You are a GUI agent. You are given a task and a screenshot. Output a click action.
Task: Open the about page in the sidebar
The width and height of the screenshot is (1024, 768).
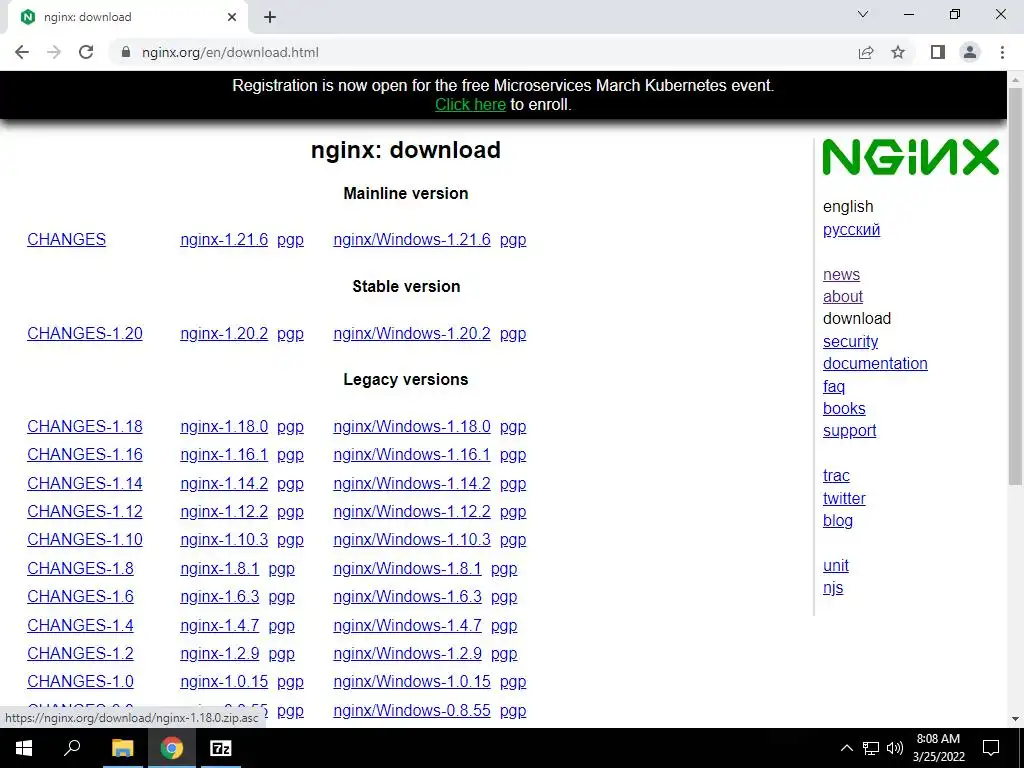tap(842, 296)
